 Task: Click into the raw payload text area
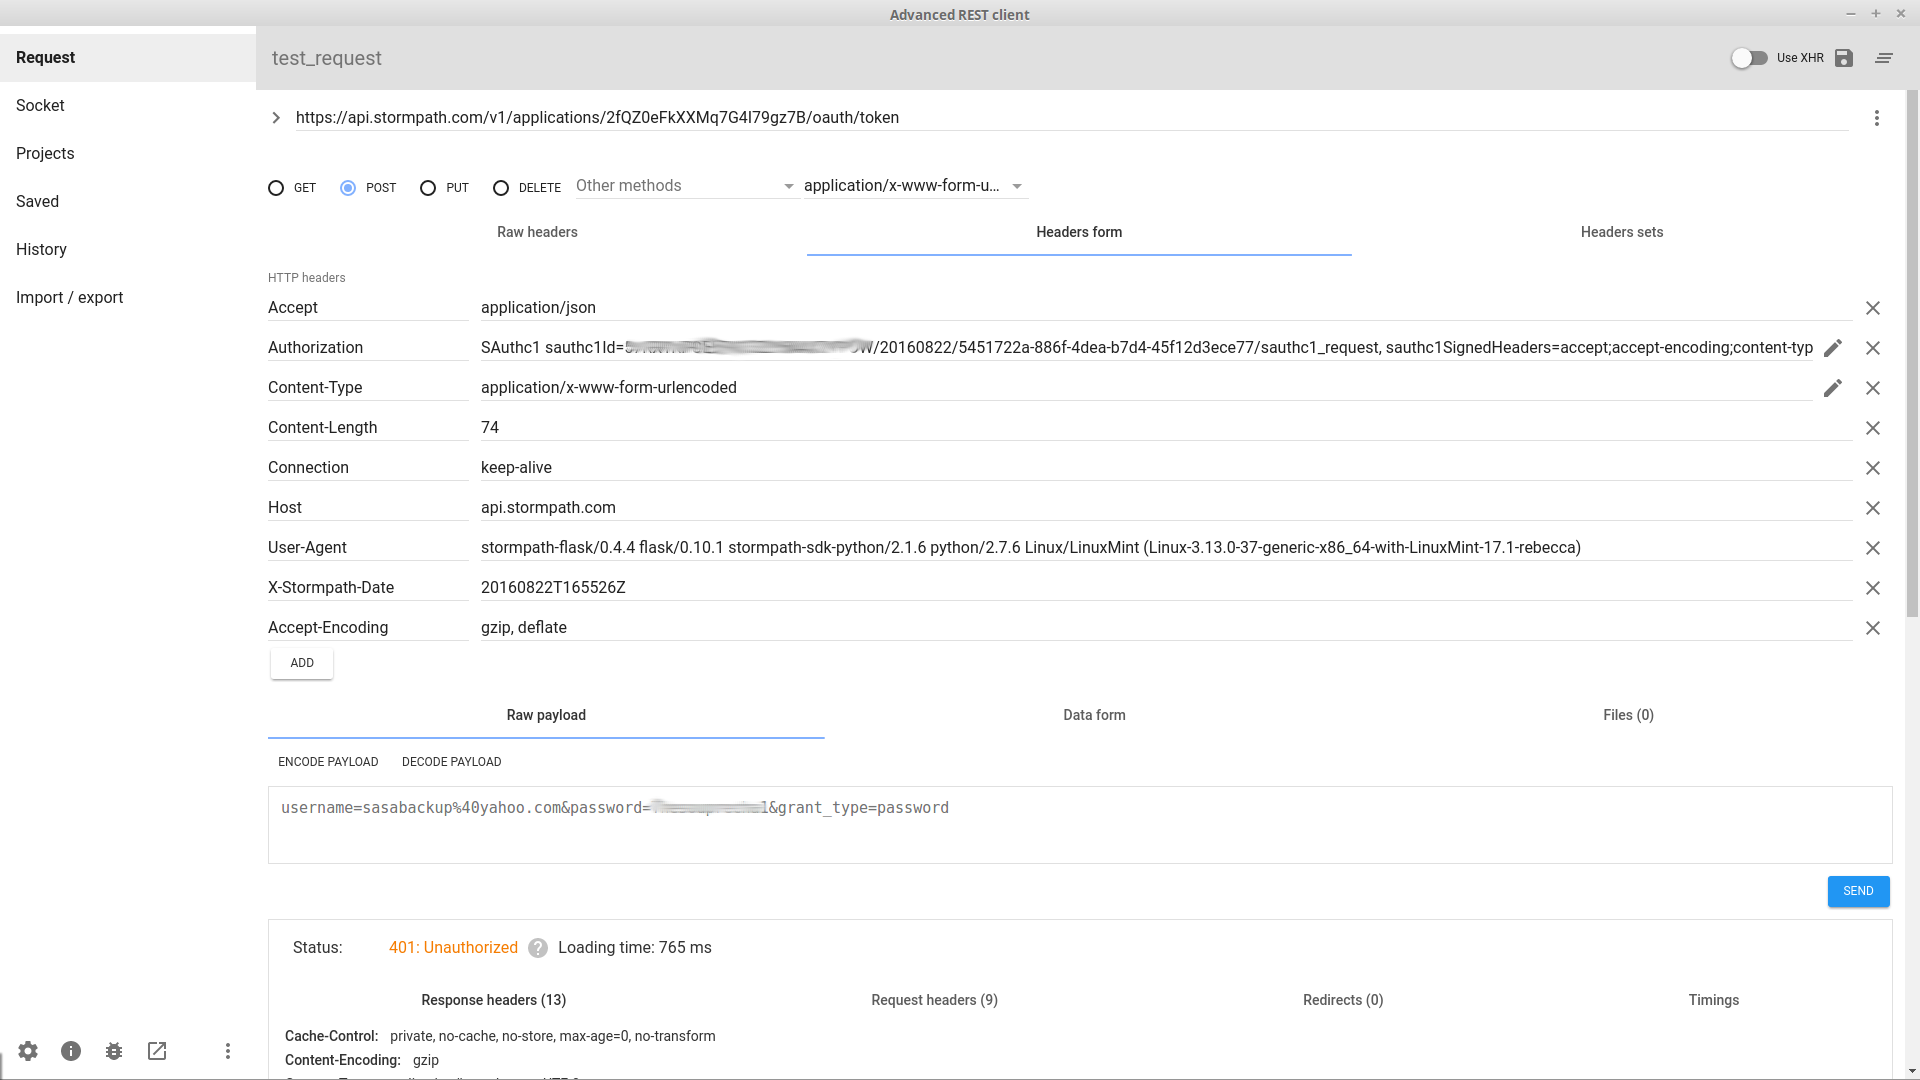[1080, 825]
